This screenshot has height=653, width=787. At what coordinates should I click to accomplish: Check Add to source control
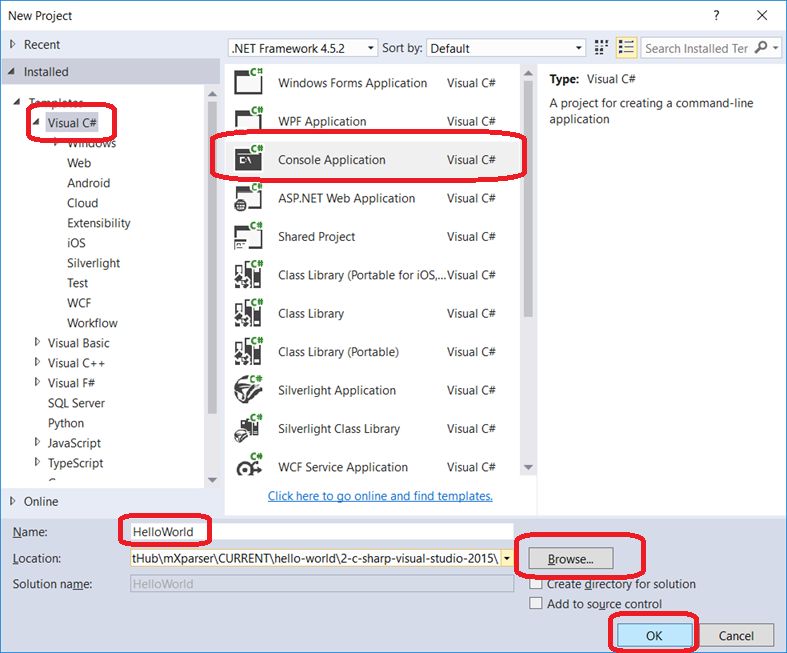[x=536, y=603]
